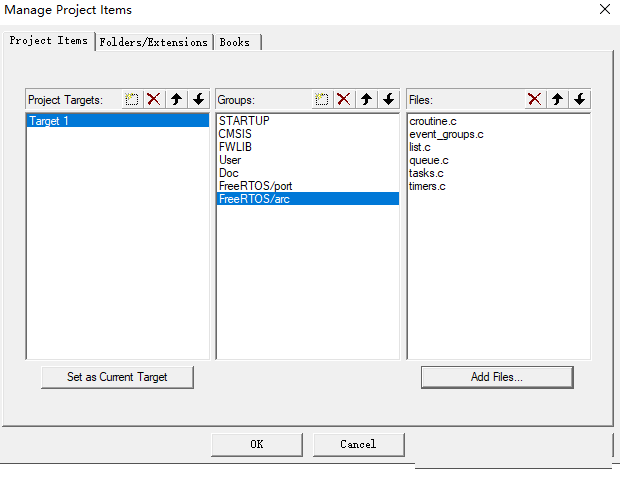Viewport: 640px width, 477px height.
Task: Move target down in Project Targets
Action: 198,99
